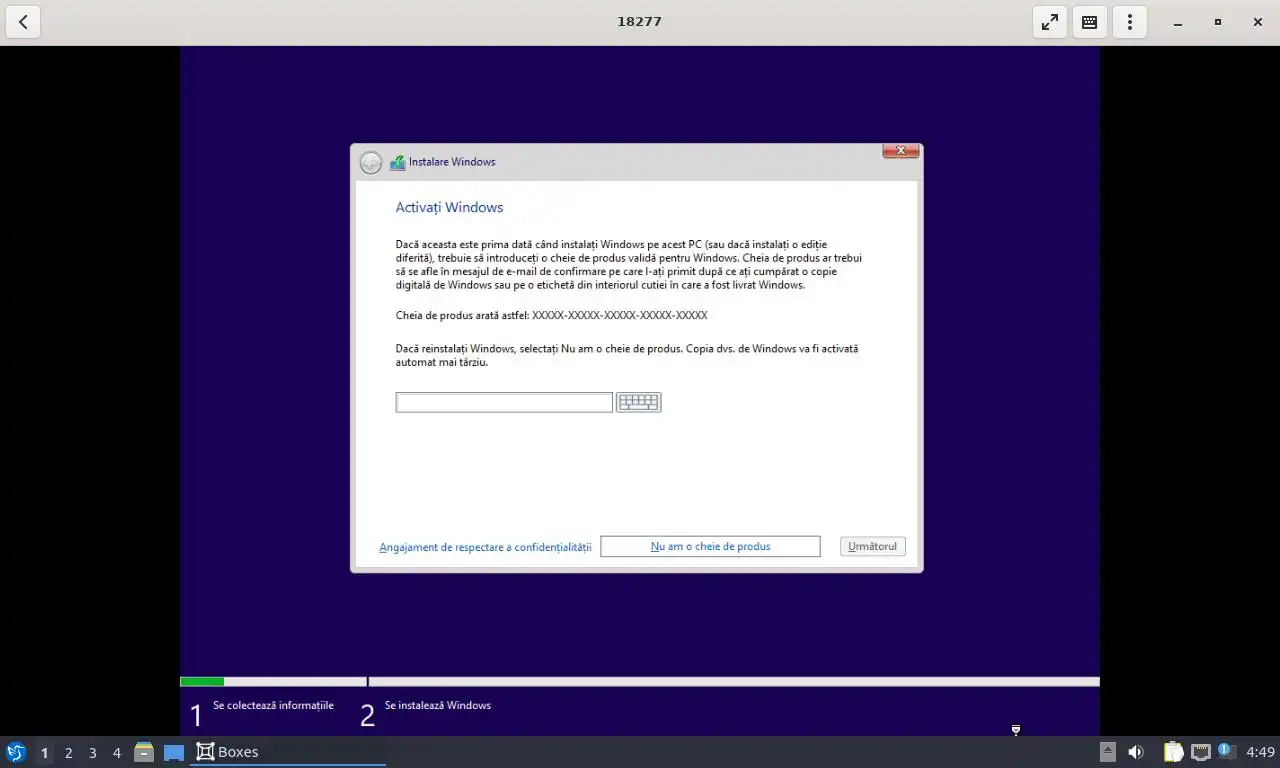Click the 18277 window title
This screenshot has height=768, width=1280.
pos(639,22)
